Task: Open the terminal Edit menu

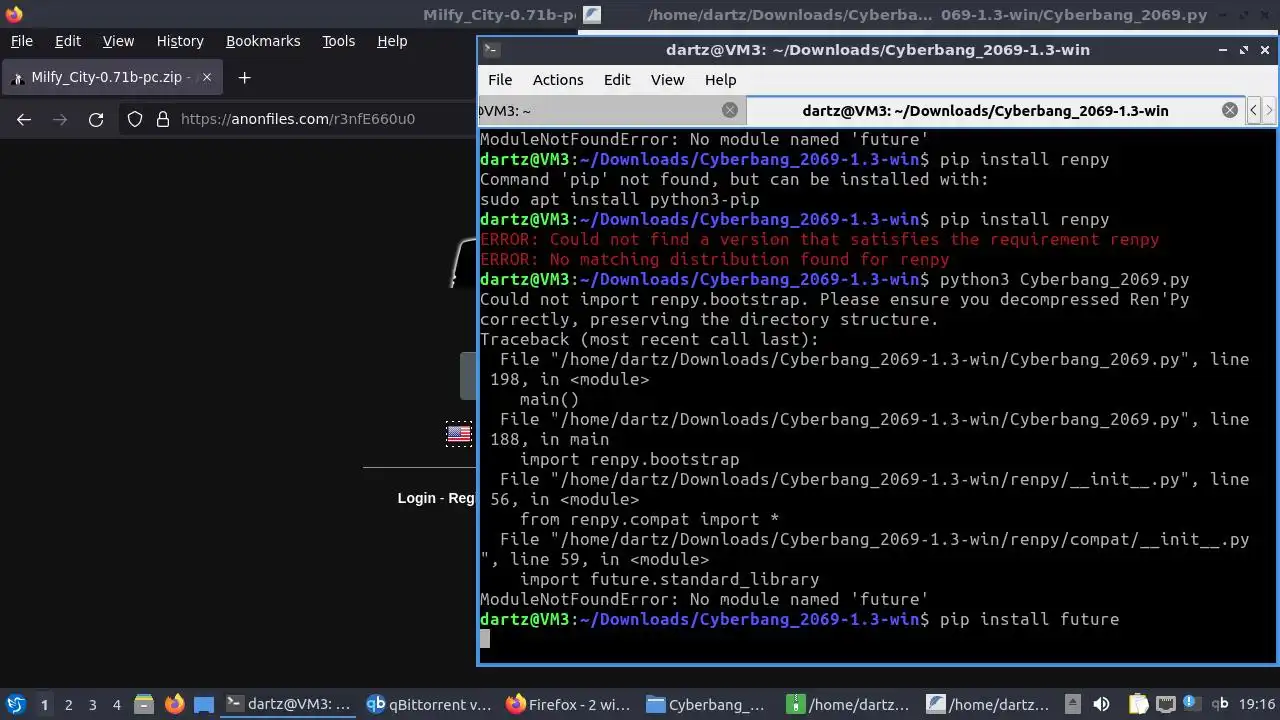Action: (617, 80)
